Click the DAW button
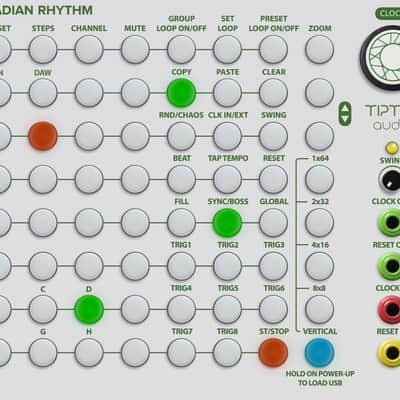This screenshot has width=400, height=400. (43, 93)
